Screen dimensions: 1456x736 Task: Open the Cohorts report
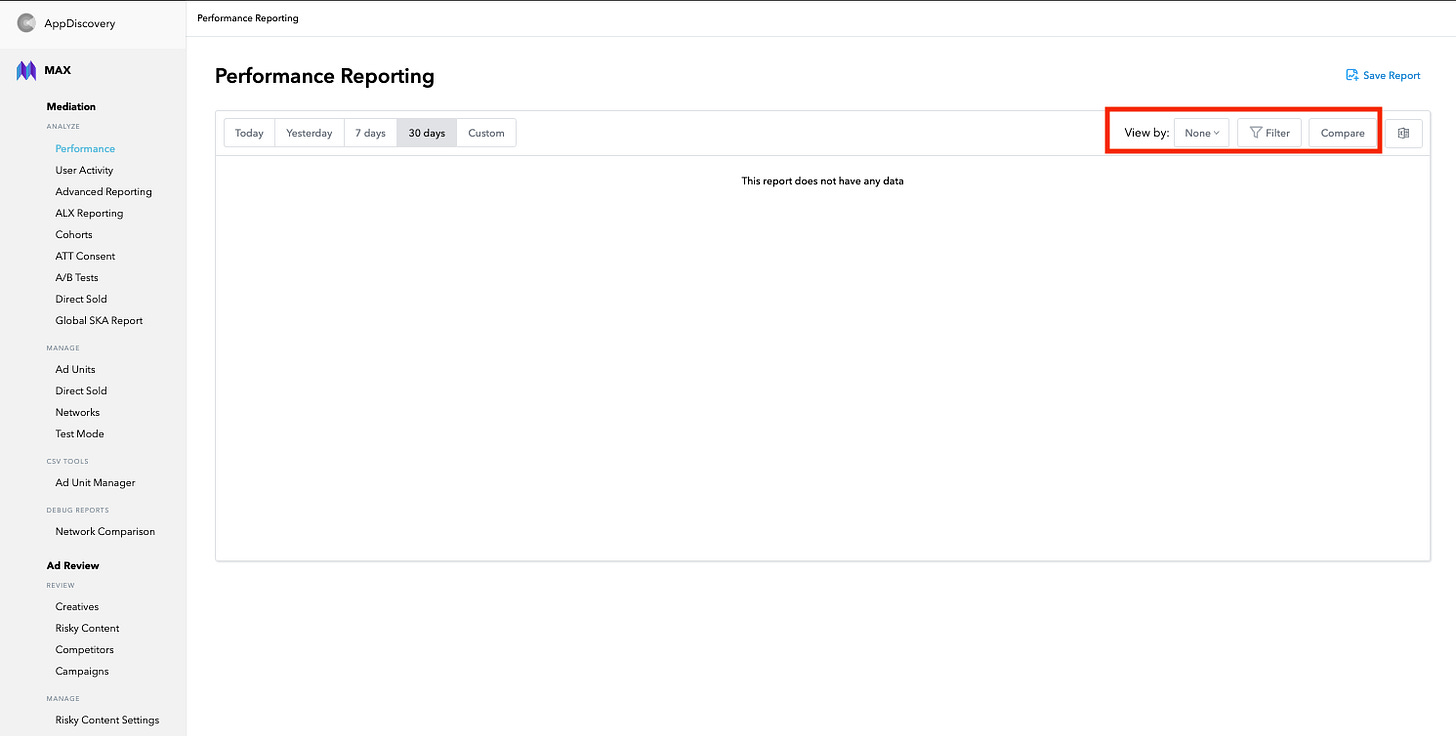click(74, 234)
